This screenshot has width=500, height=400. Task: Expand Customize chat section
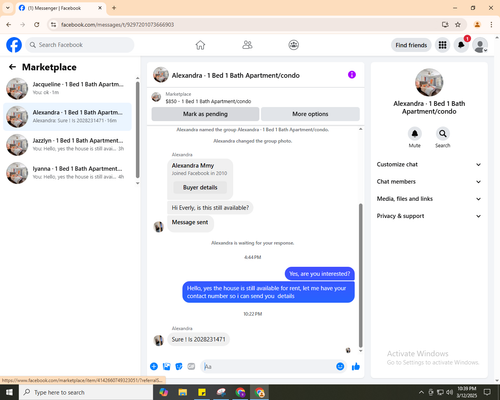coord(429,164)
